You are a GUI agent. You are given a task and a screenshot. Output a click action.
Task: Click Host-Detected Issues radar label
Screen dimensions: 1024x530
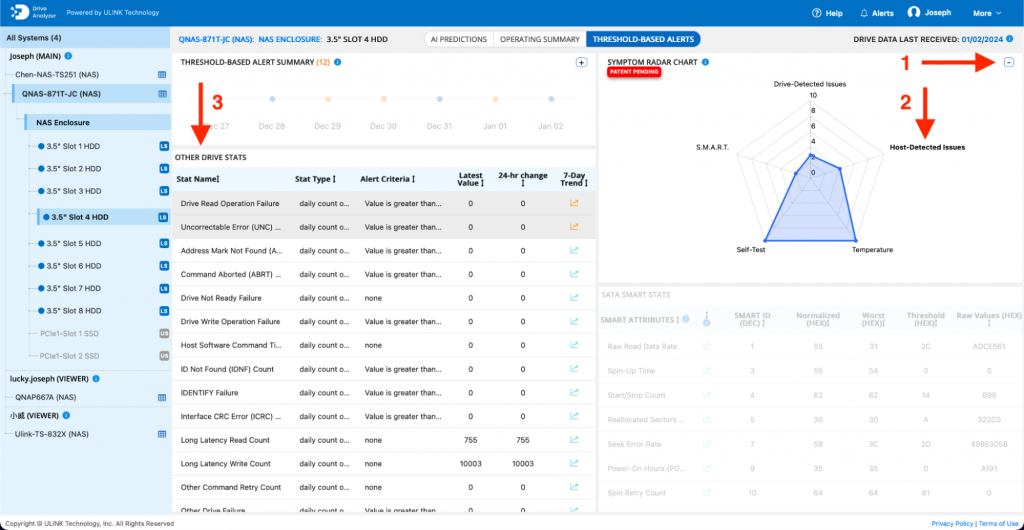coord(927,147)
